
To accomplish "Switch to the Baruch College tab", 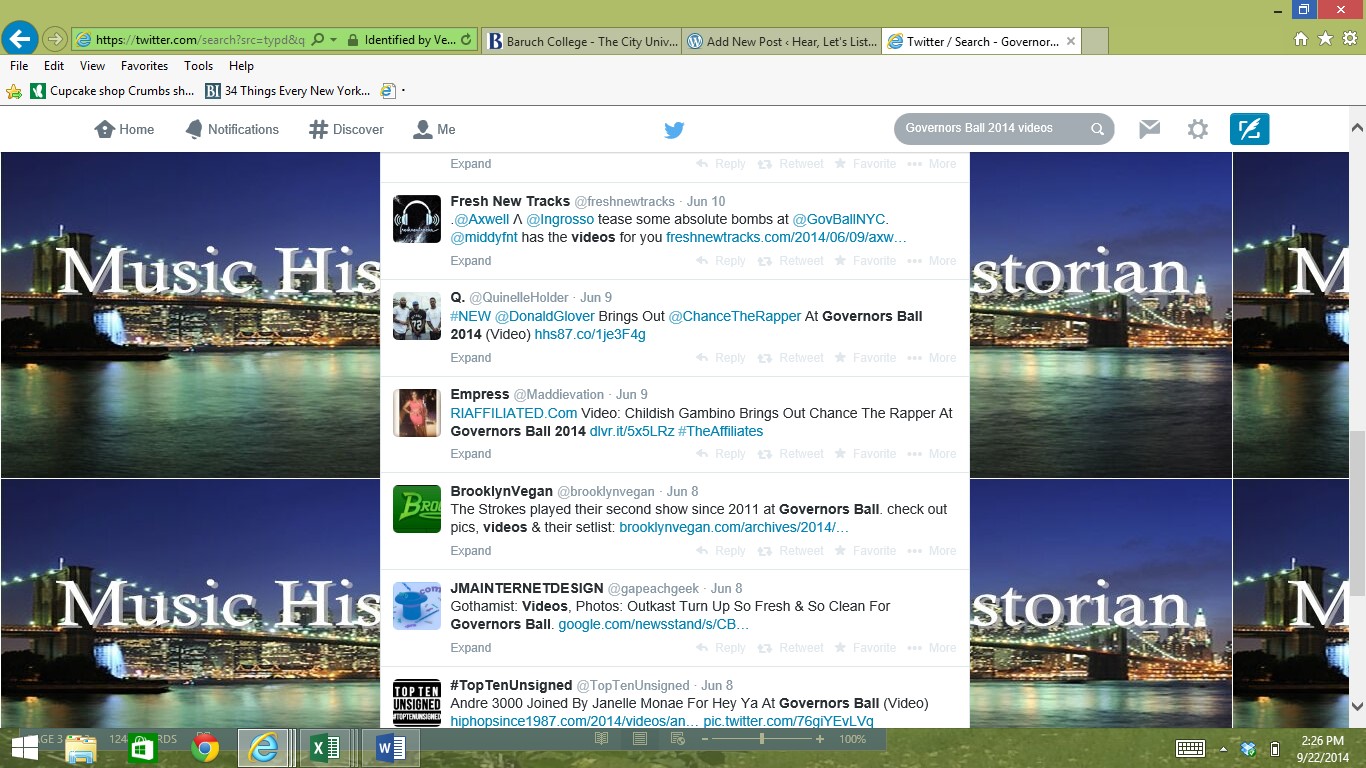I will coord(580,42).
